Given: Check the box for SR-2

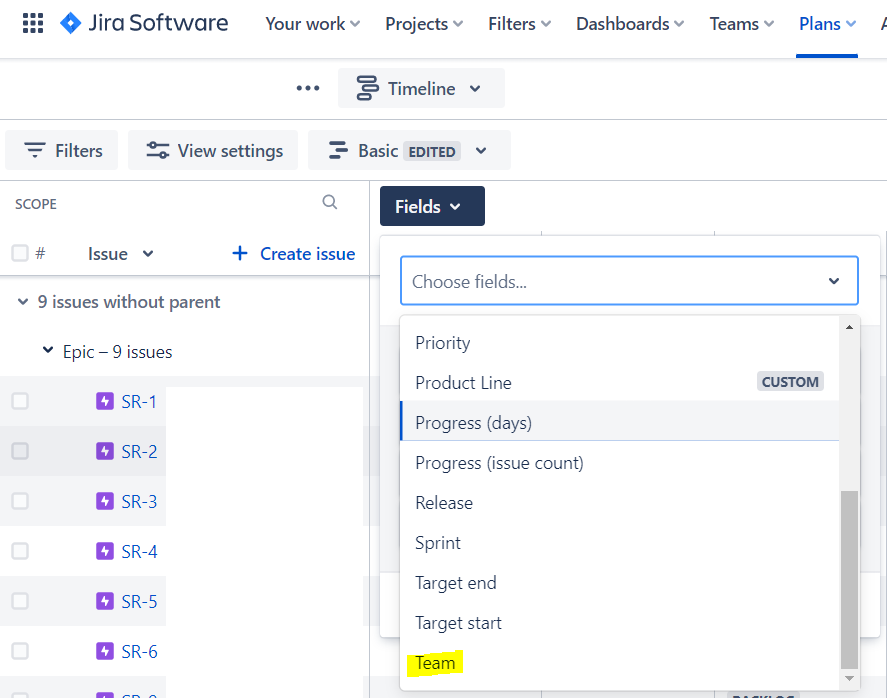Looking at the screenshot, I should [x=20, y=451].
